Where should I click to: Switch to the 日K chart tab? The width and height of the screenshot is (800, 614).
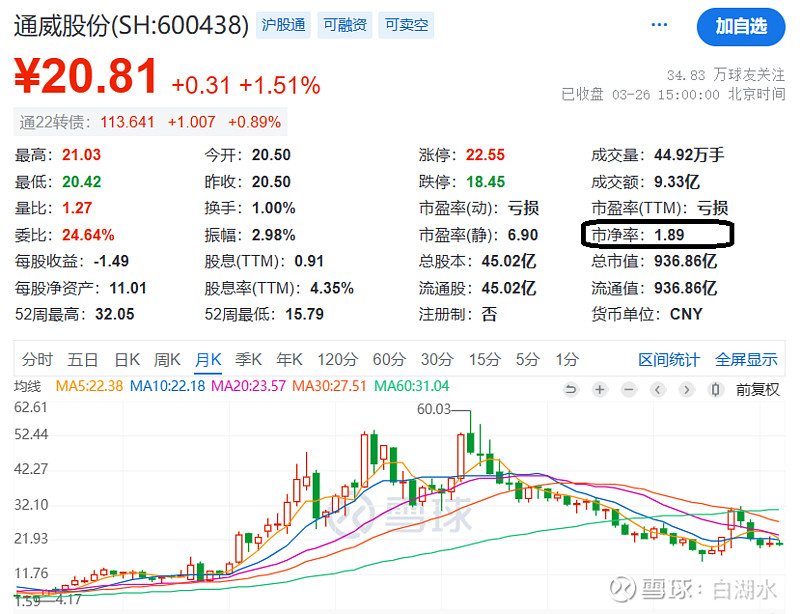pyautogui.click(x=127, y=359)
